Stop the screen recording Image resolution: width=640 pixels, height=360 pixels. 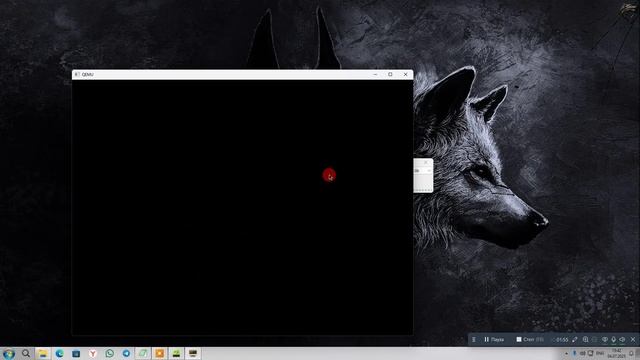530,340
